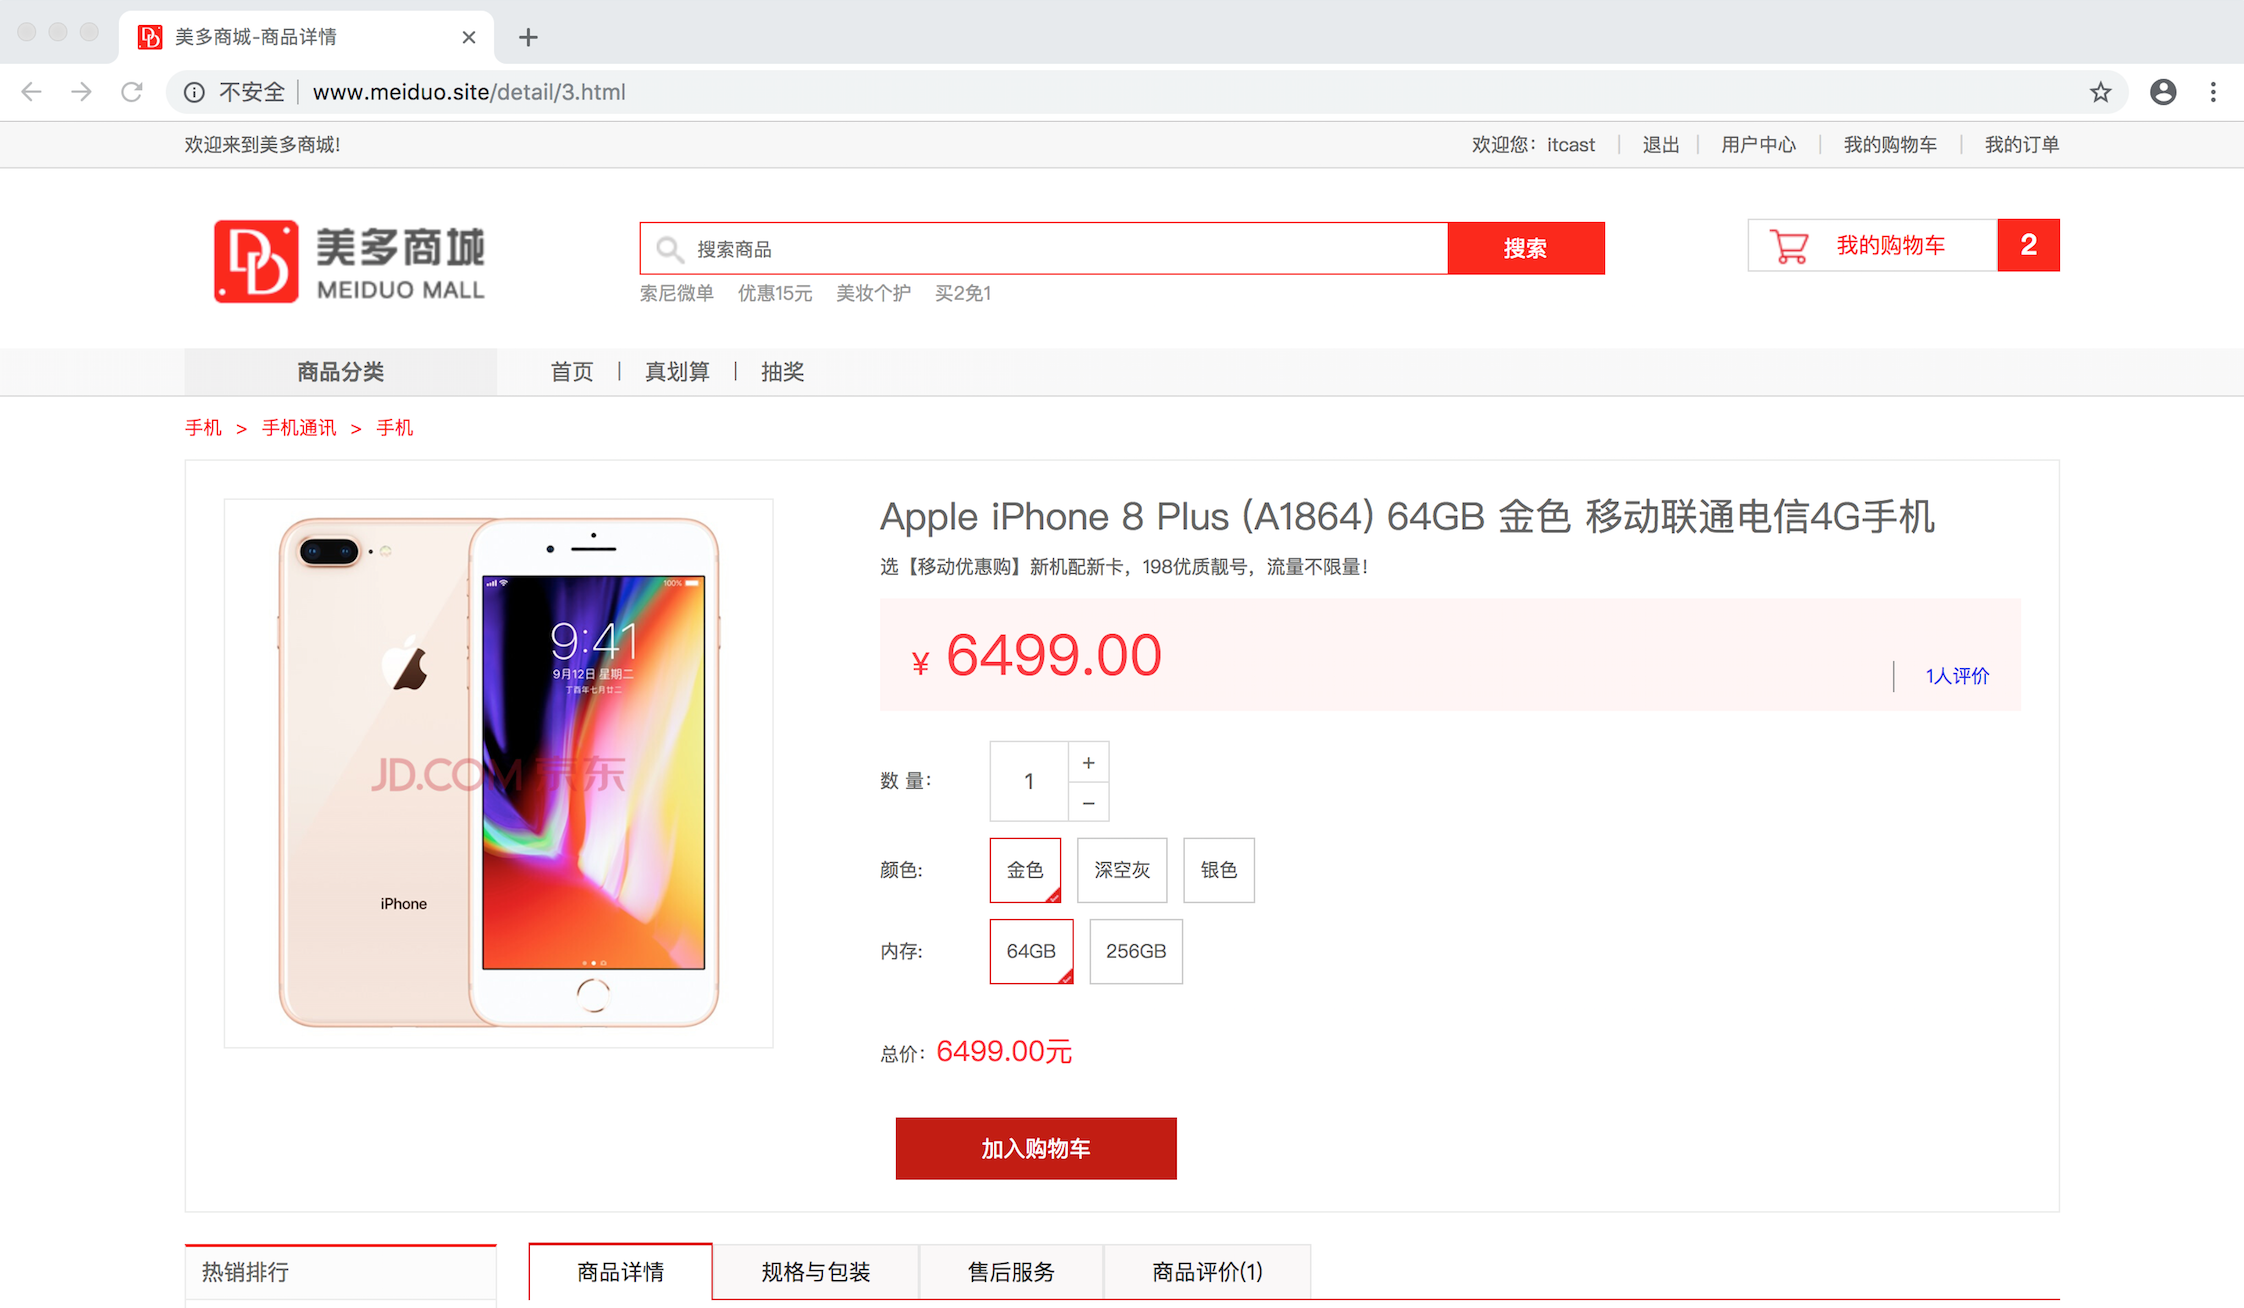The height and width of the screenshot is (1308, 2244).
Task: Select the 金色 color swatch option
Action: (x=1025, y=870)
